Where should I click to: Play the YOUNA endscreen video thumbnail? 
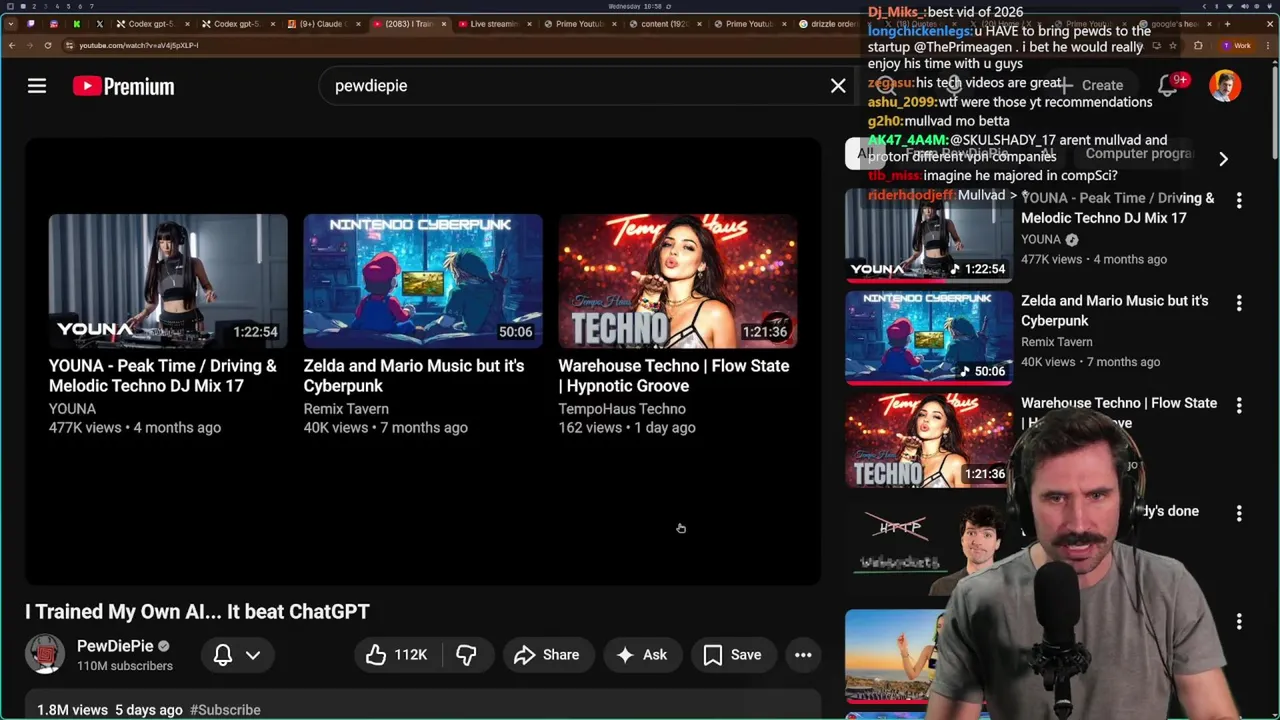coord(168,281)
